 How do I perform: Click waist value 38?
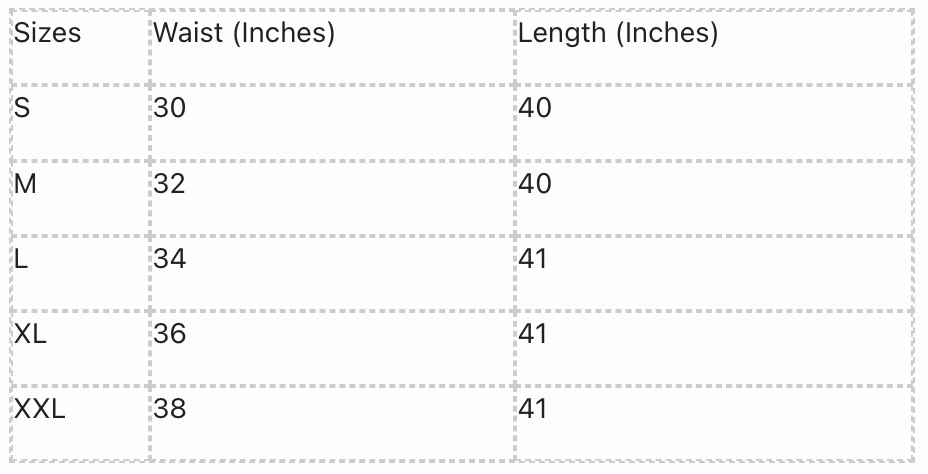click(170, 409)
